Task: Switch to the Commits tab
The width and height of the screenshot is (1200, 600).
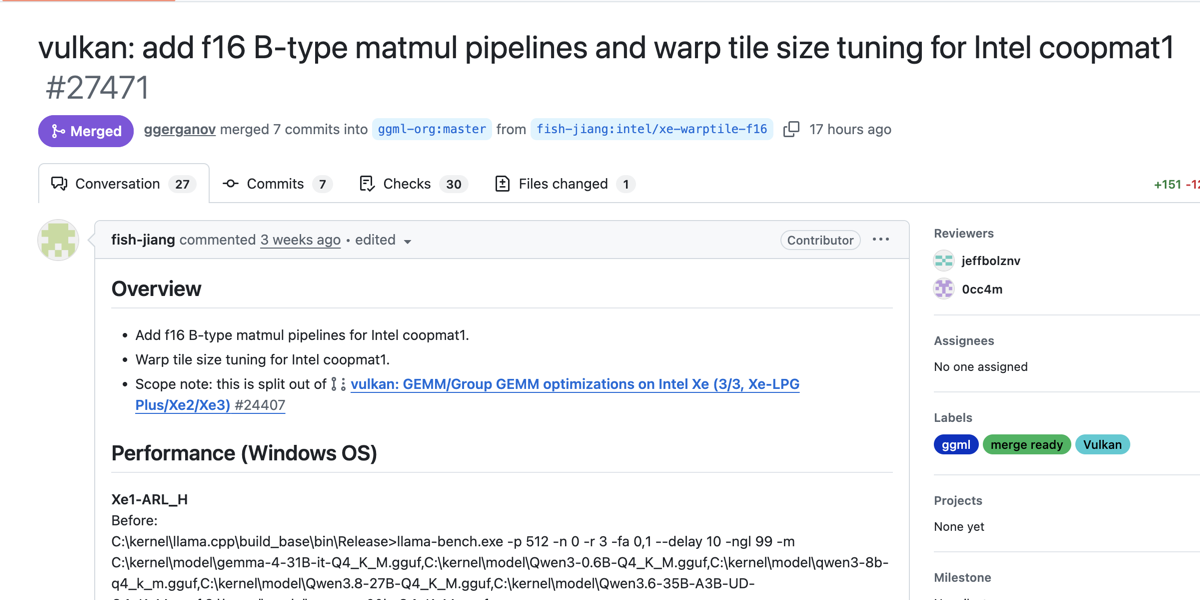Action: (277, 184)
